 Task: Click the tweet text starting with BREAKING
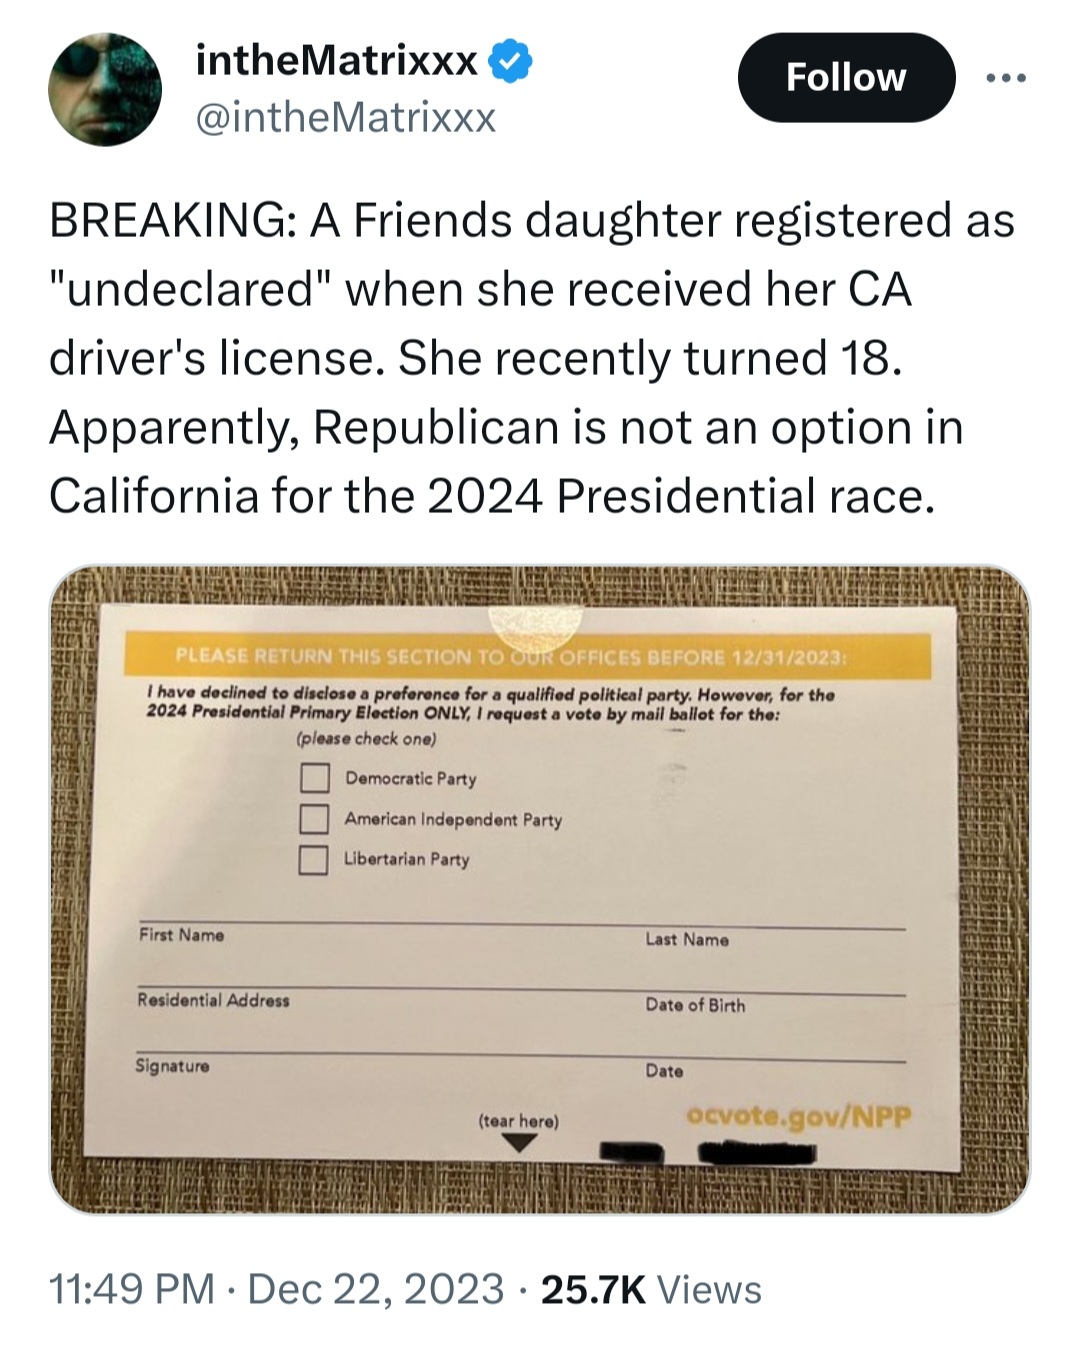(532, 358)
